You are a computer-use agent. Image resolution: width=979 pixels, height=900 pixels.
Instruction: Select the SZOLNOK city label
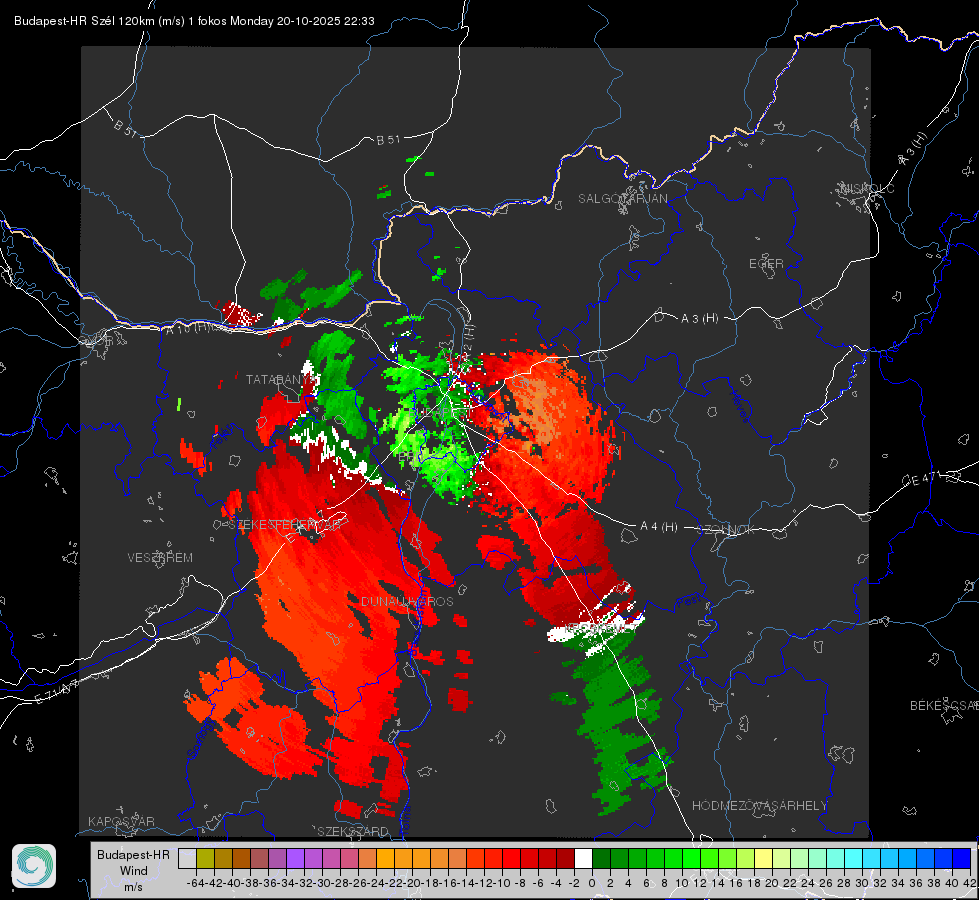pyautogui.click(x=726, y=530)
